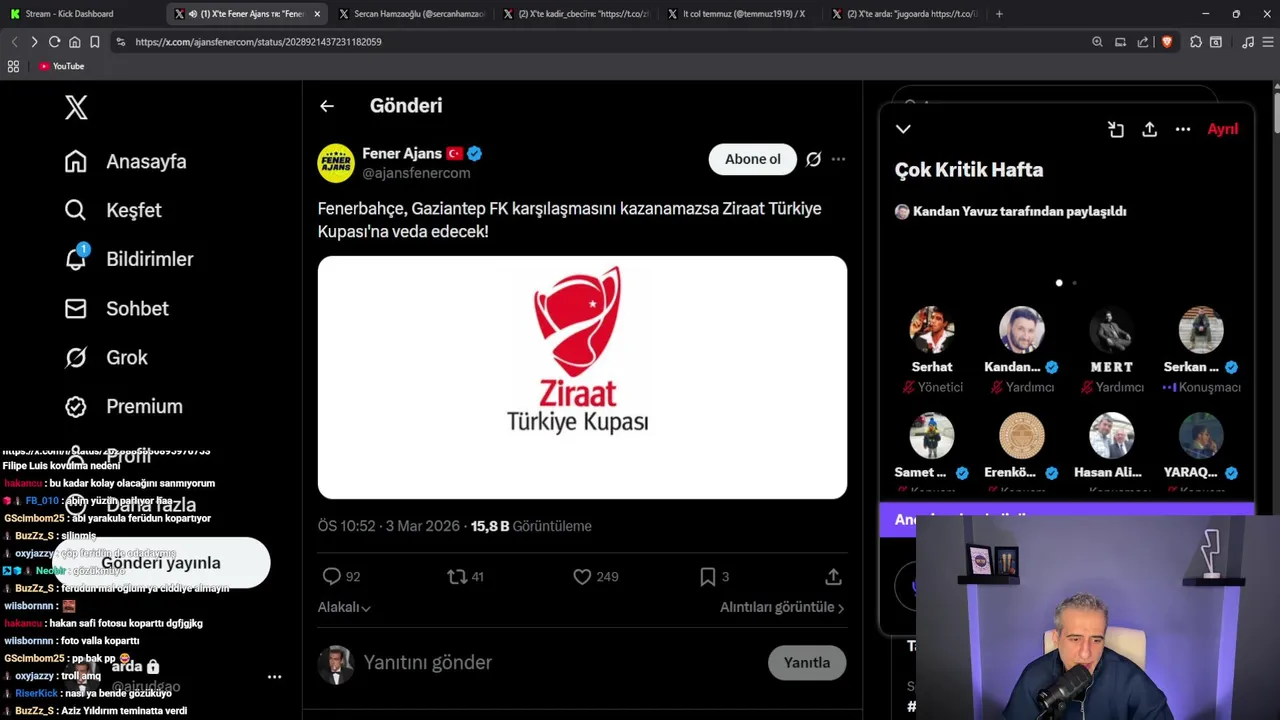The width and height of the screenshot is (1280, 720).
Task: Switch to col temmuz browser tab
Action: click(741, 14)
